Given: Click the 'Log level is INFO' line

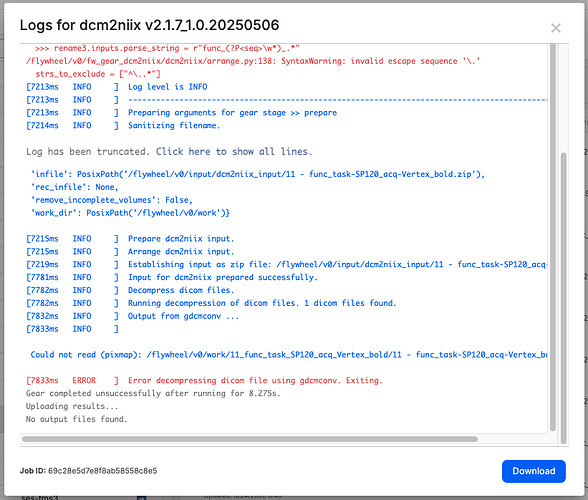Looking at the screenshot, I should point(117,87).
